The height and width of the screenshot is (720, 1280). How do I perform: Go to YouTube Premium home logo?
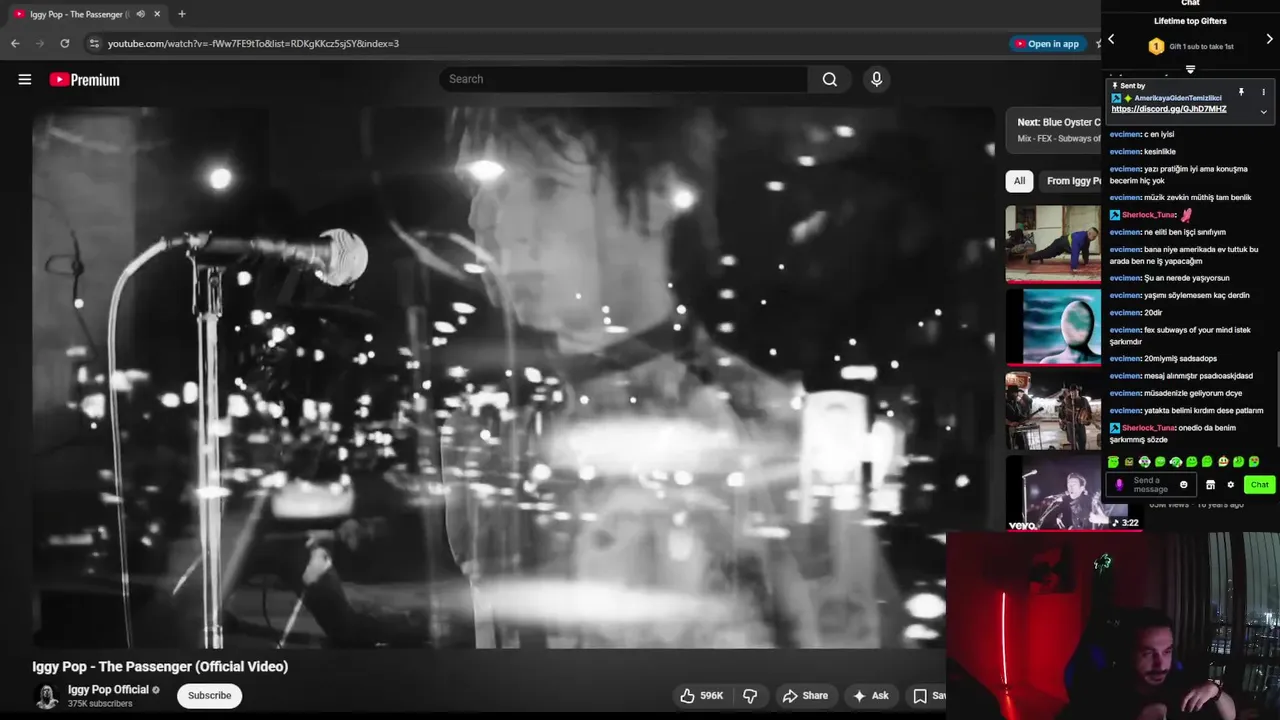click(x=85, y=80)
